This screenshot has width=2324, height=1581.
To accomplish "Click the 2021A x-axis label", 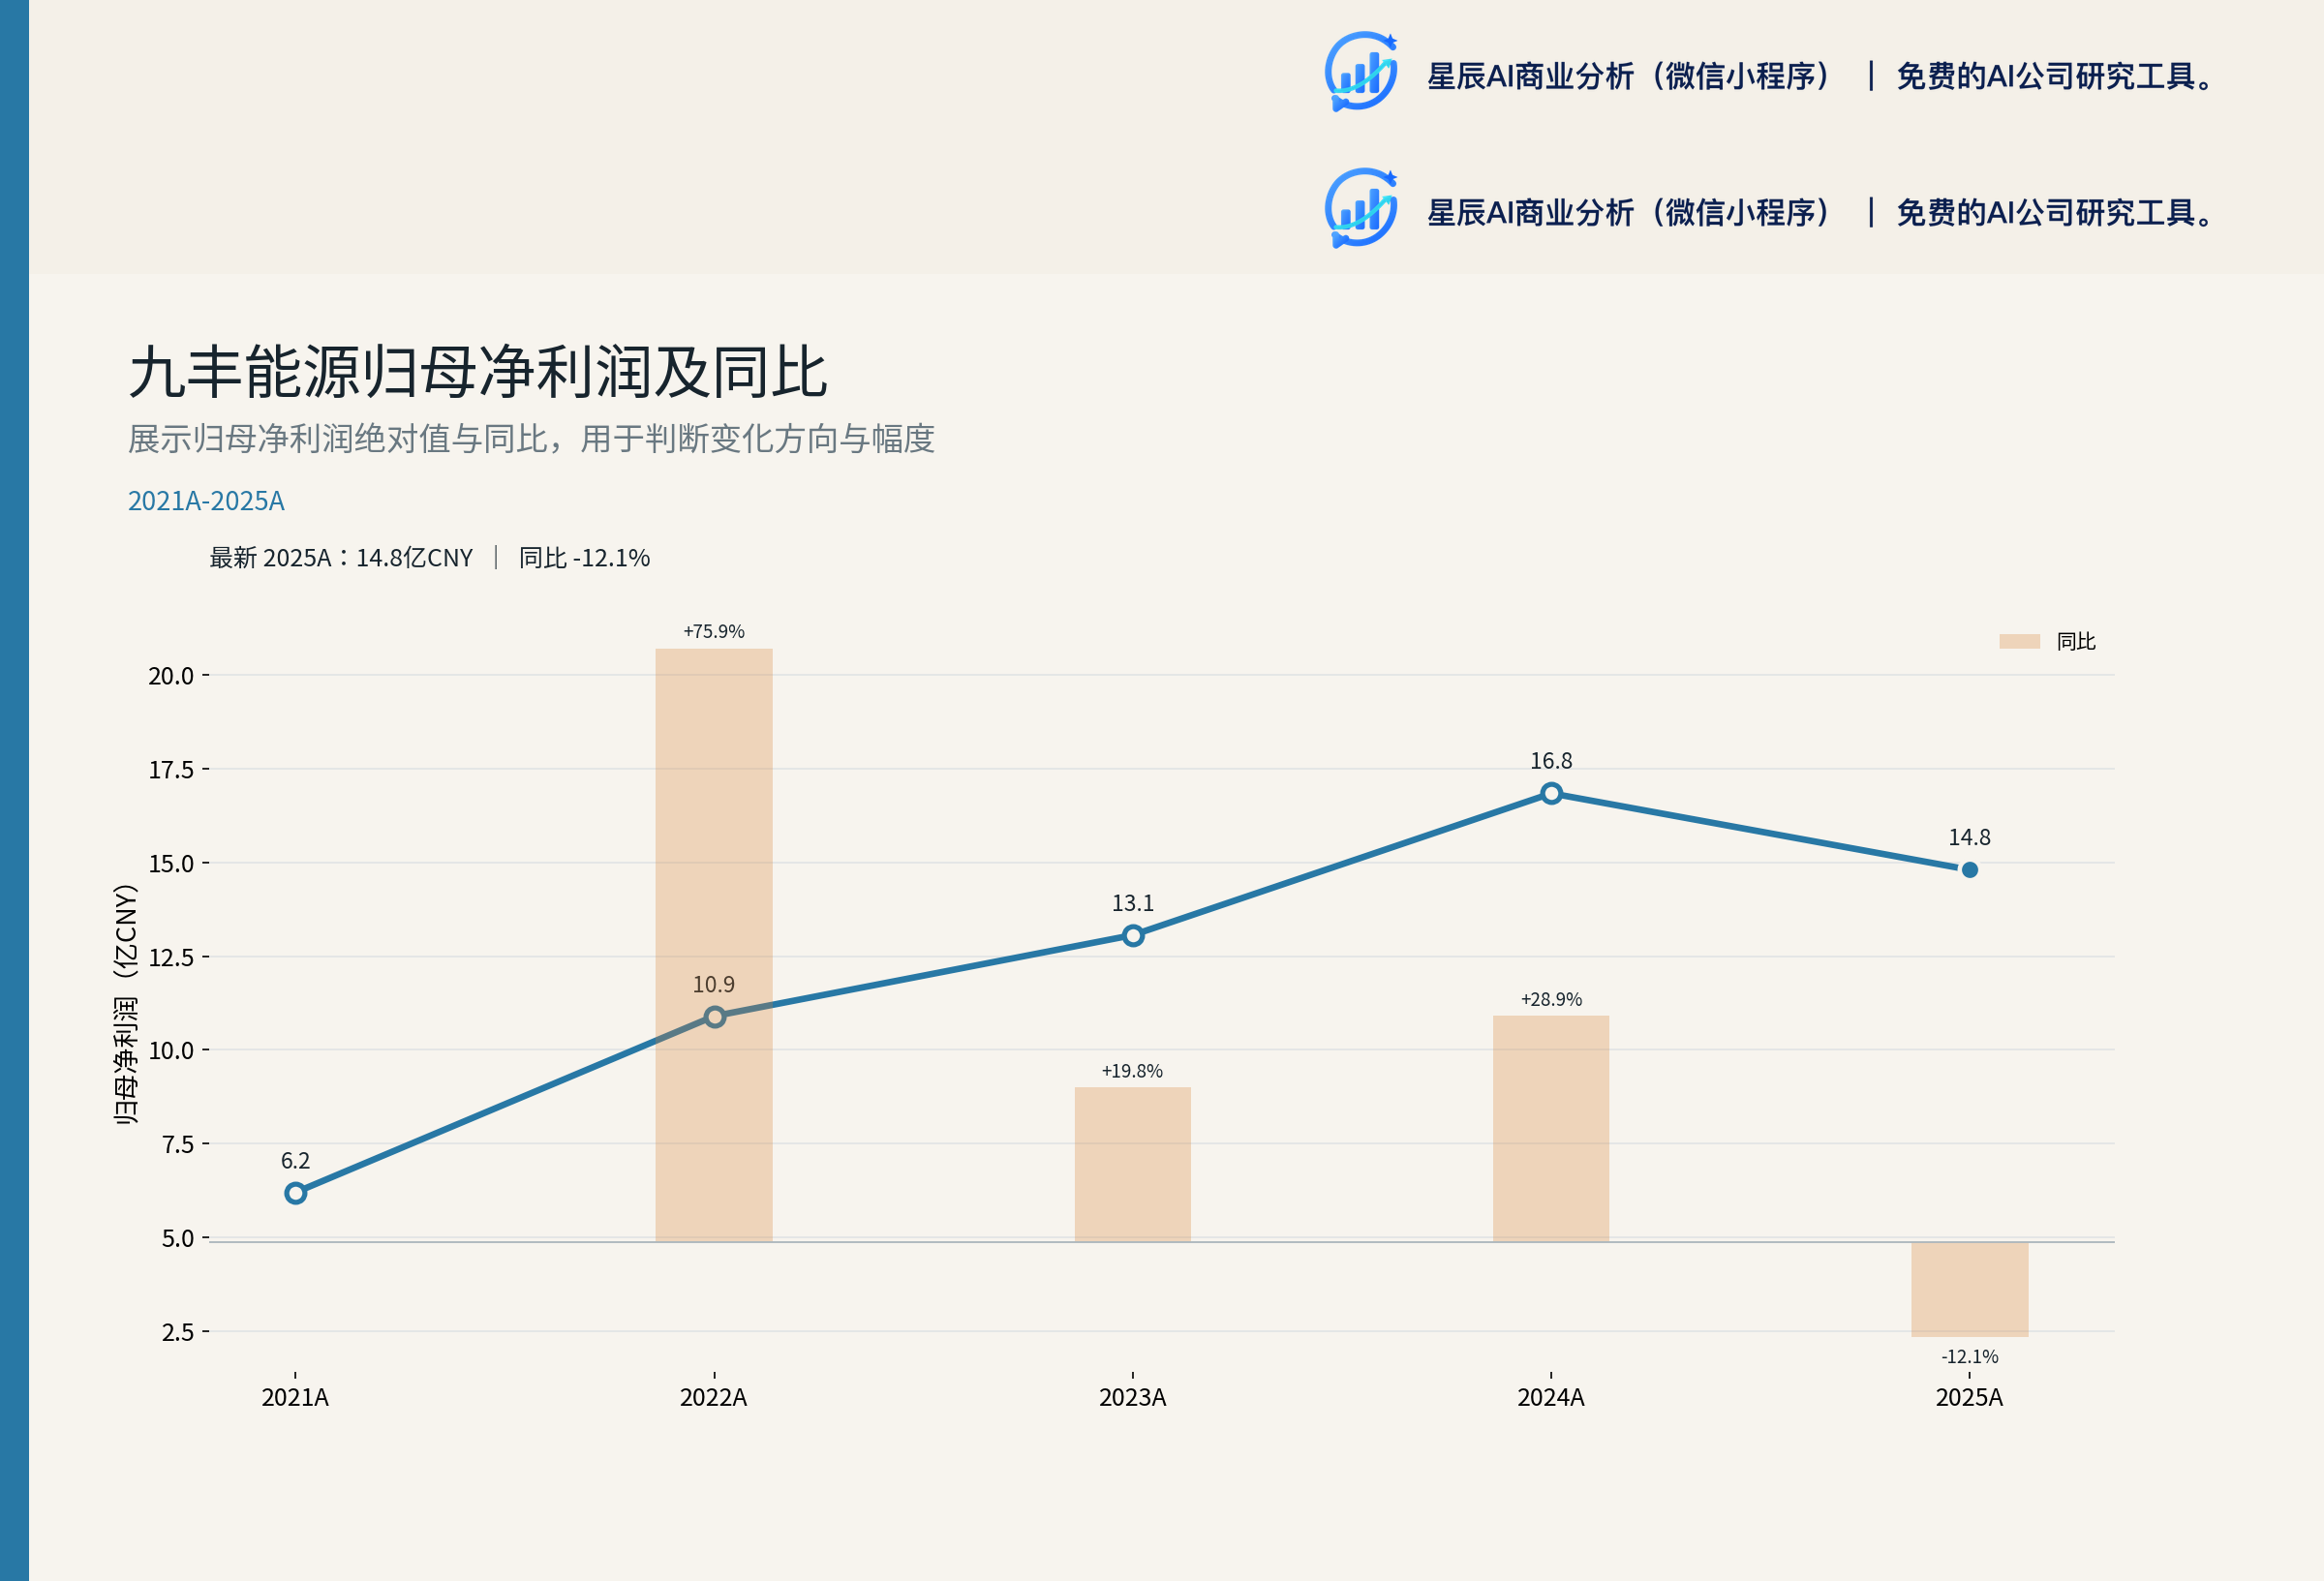I will coord(295,1397).
